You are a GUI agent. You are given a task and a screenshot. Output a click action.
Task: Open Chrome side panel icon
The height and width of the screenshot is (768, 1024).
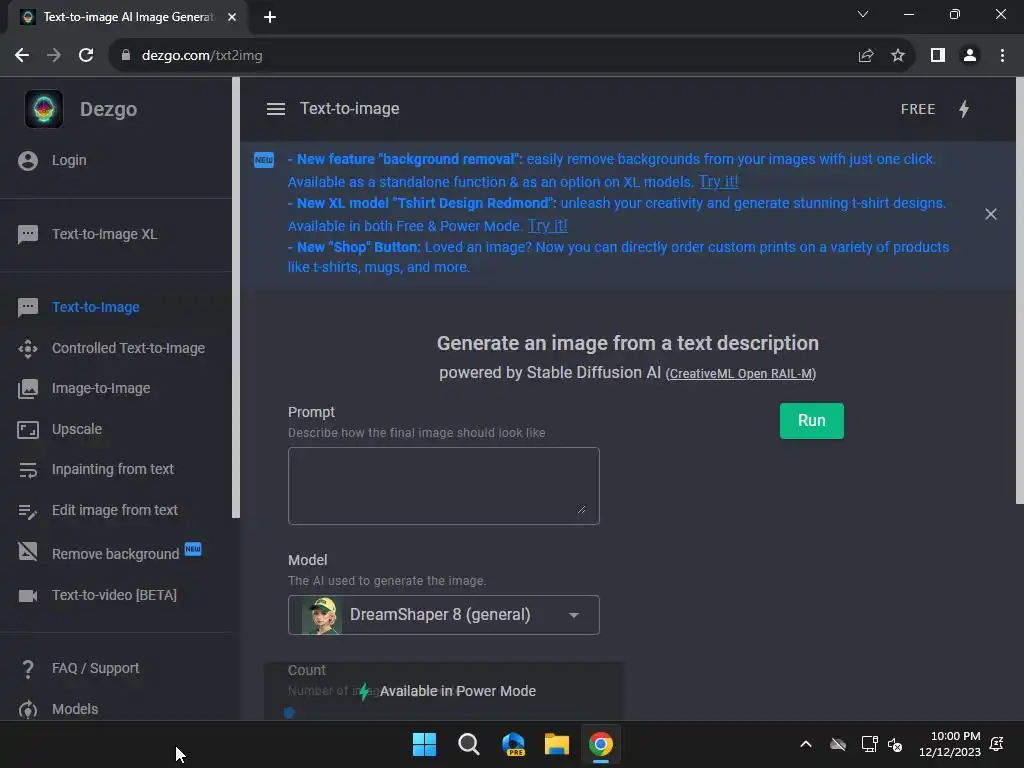tap(938, 56)
